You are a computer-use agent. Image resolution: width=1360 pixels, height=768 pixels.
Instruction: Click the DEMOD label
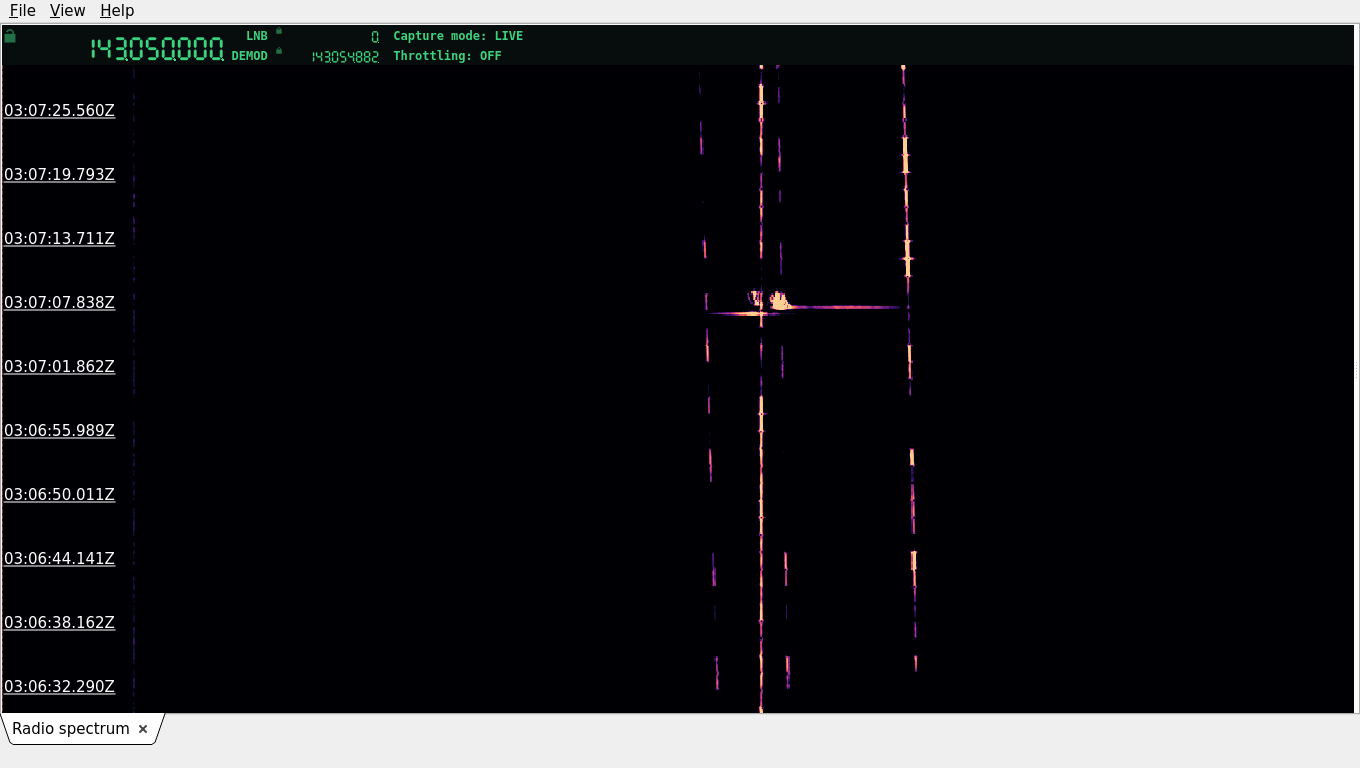(250, 56)
